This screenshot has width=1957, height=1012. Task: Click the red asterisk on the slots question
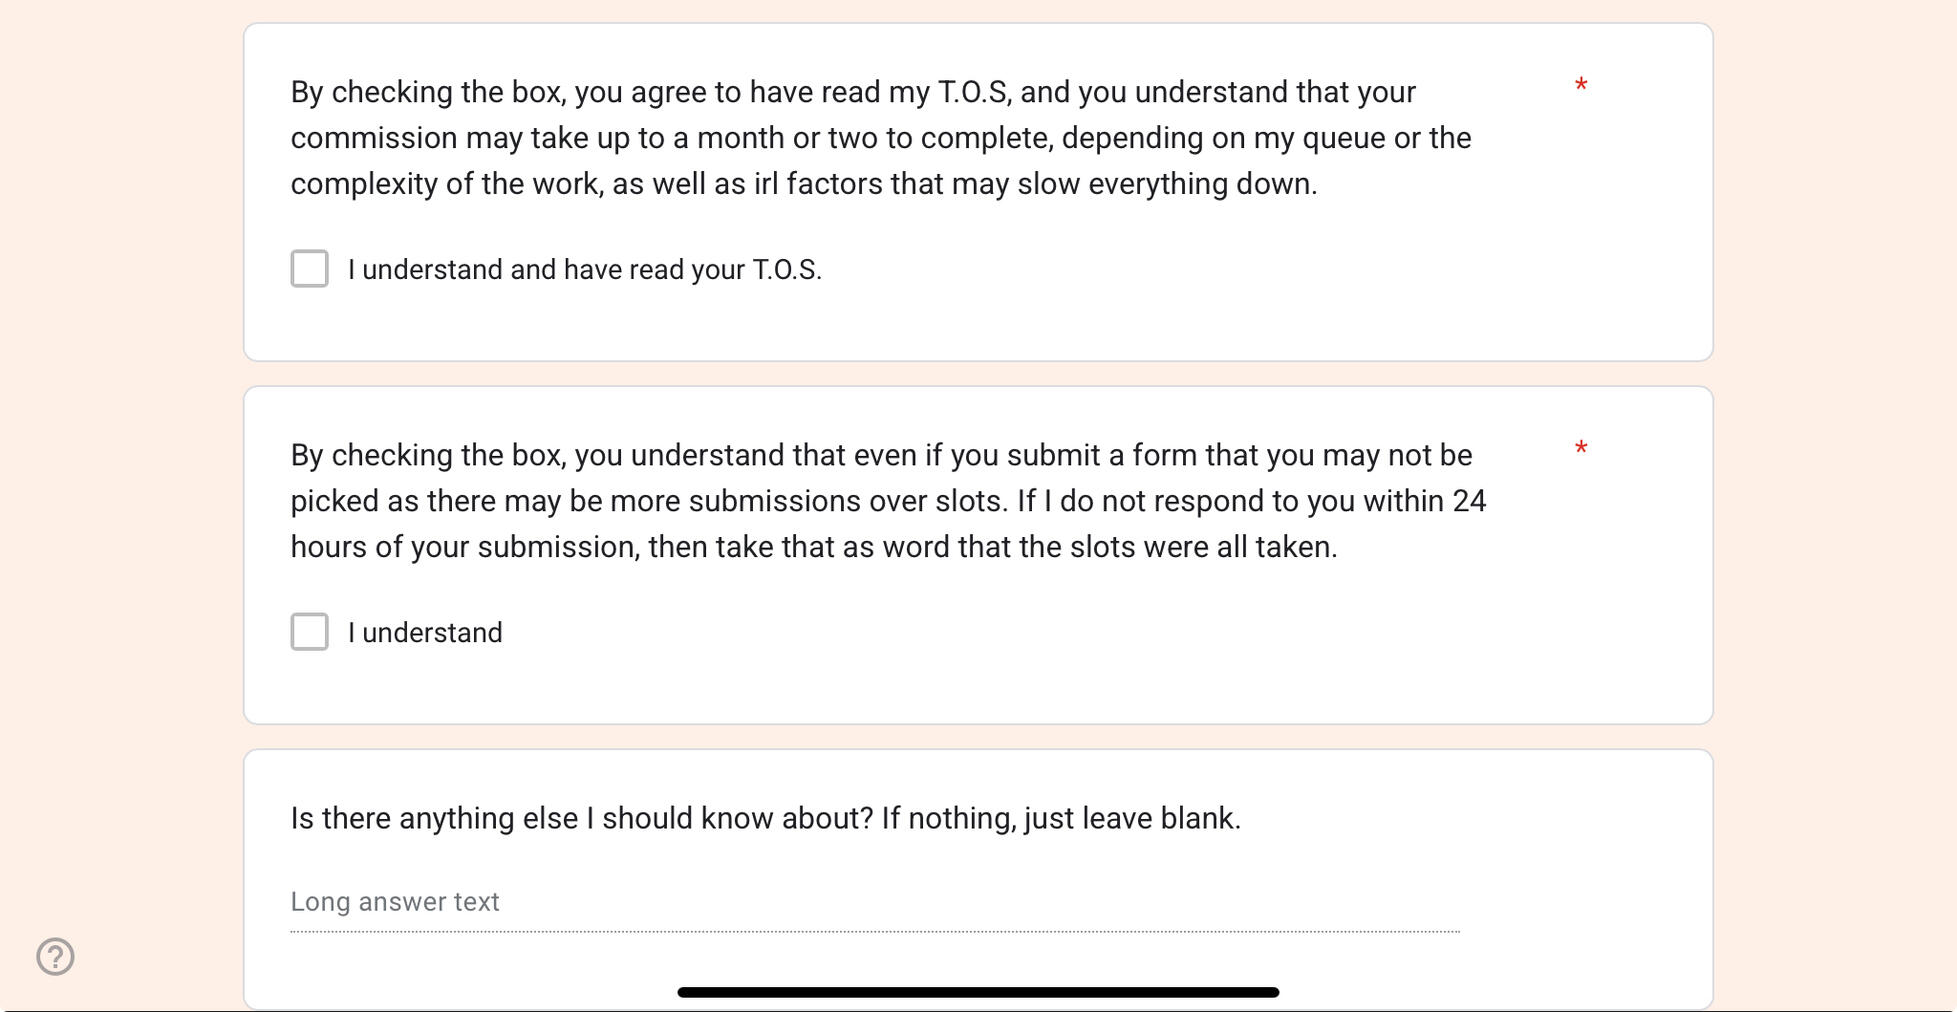tap(1580, 449)
